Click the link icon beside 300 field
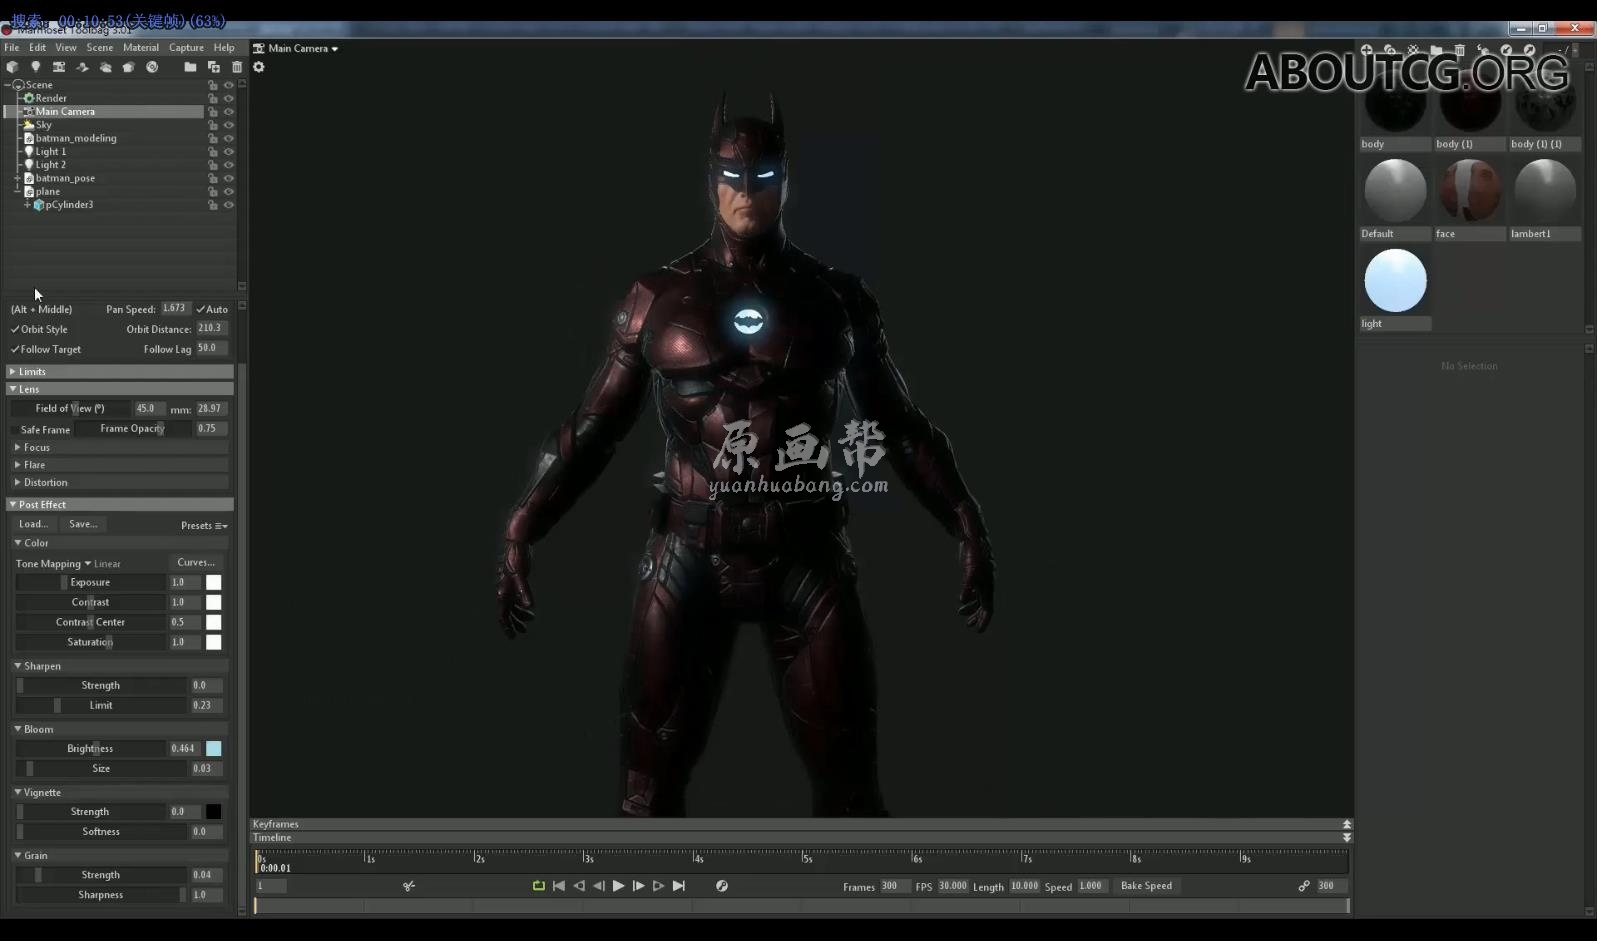 pos(1304,886)
